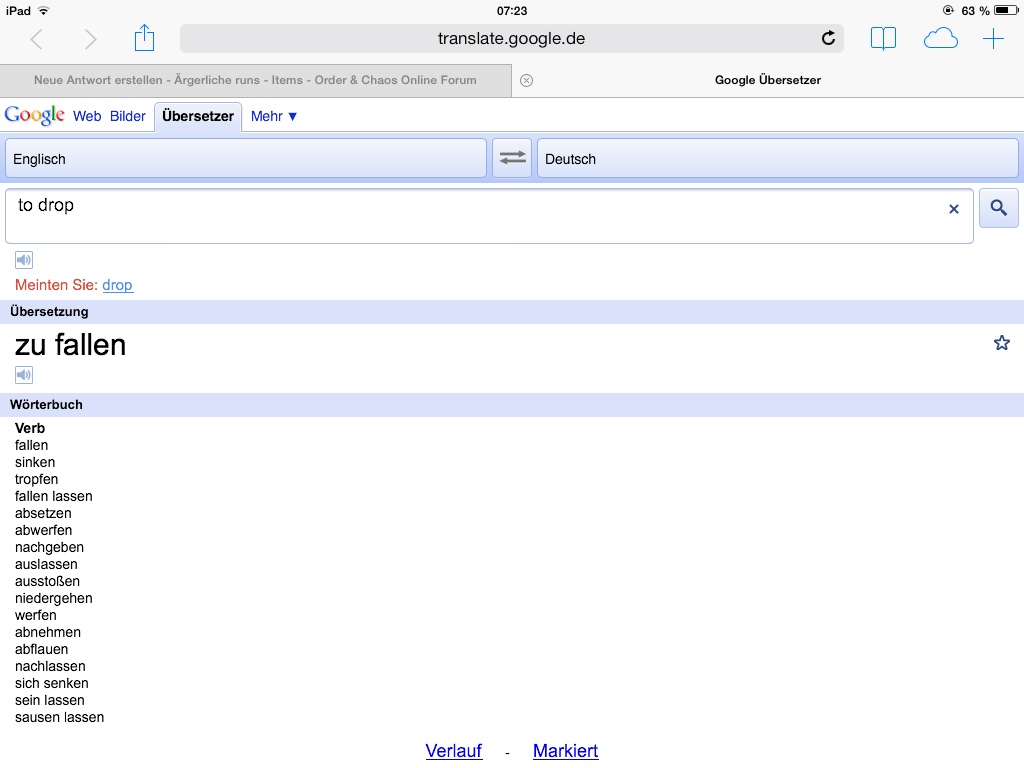
Task: Open the Englisch source language dropdown
Action: (x=246, y=158)
